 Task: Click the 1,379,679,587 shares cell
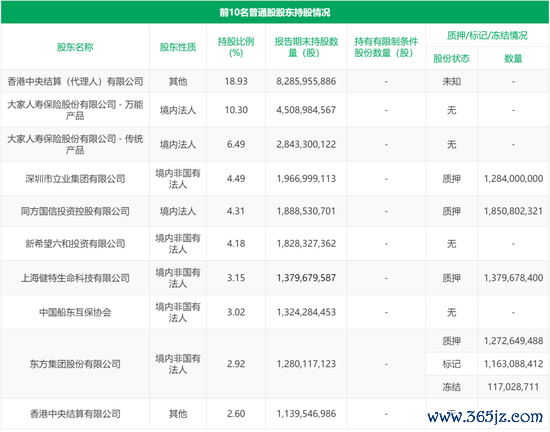(x=306, y=278)
